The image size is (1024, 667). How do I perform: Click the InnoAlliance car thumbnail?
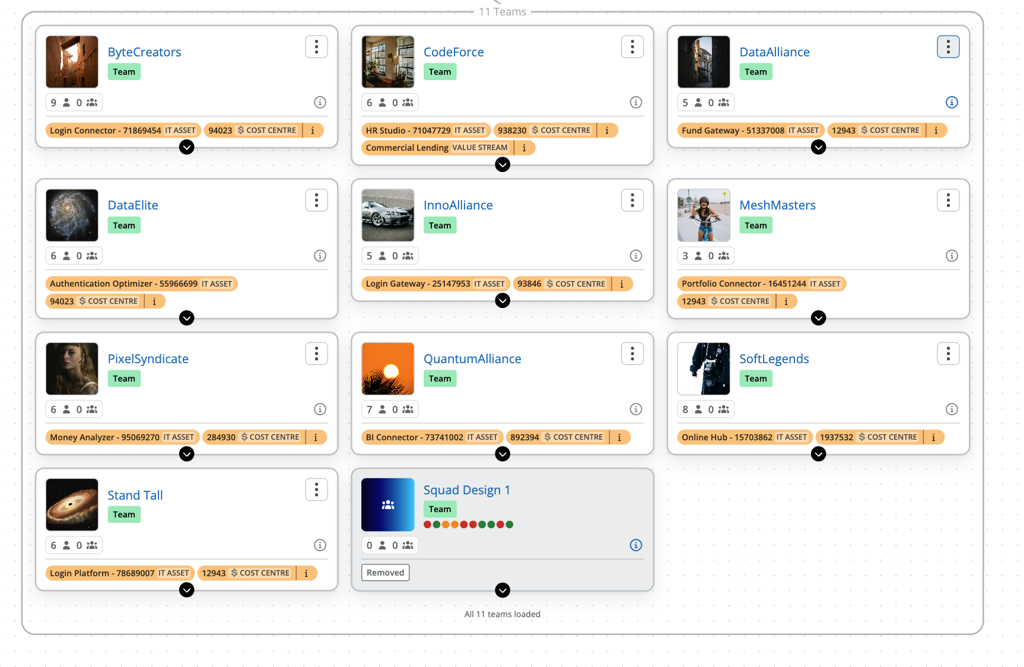(x=388, y=215)
